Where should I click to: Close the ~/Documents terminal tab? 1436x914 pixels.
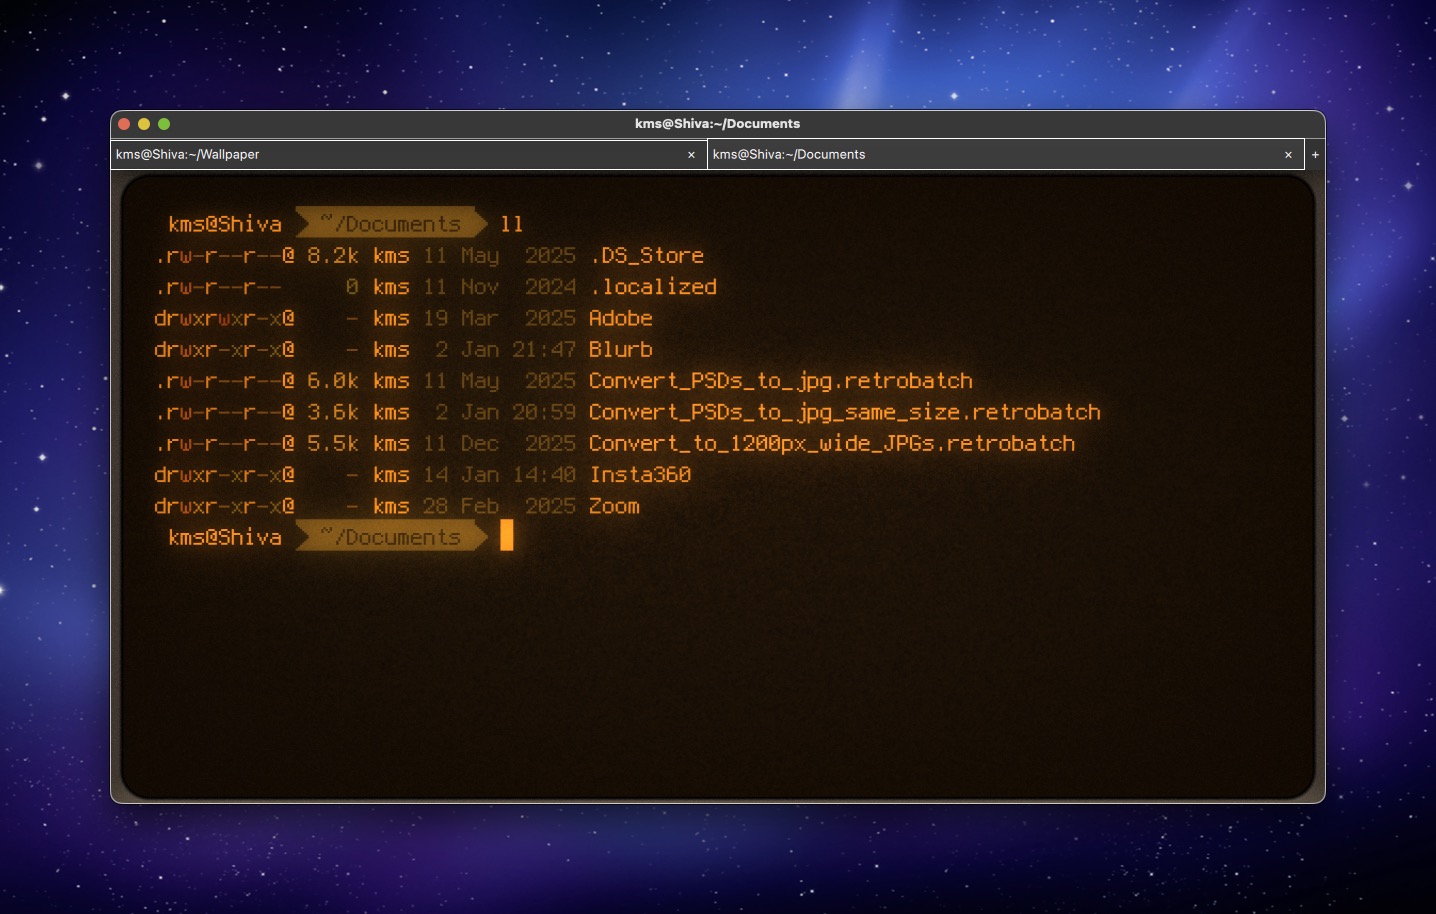click(1288, 155)
